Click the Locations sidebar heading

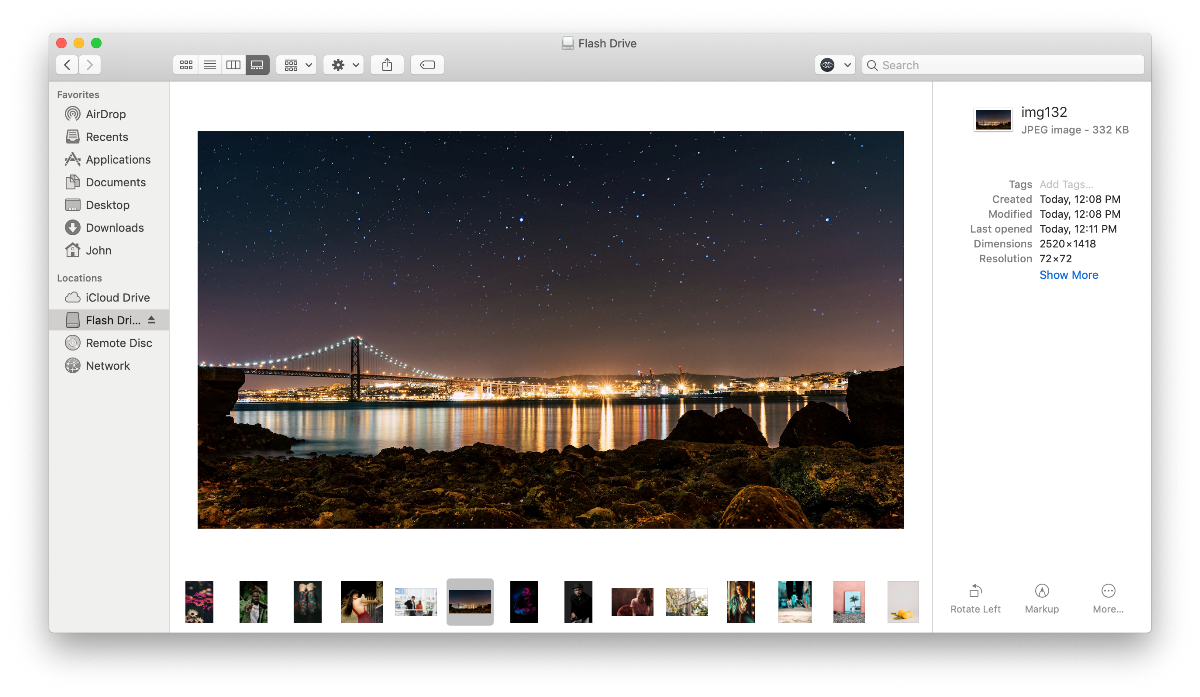80,278
